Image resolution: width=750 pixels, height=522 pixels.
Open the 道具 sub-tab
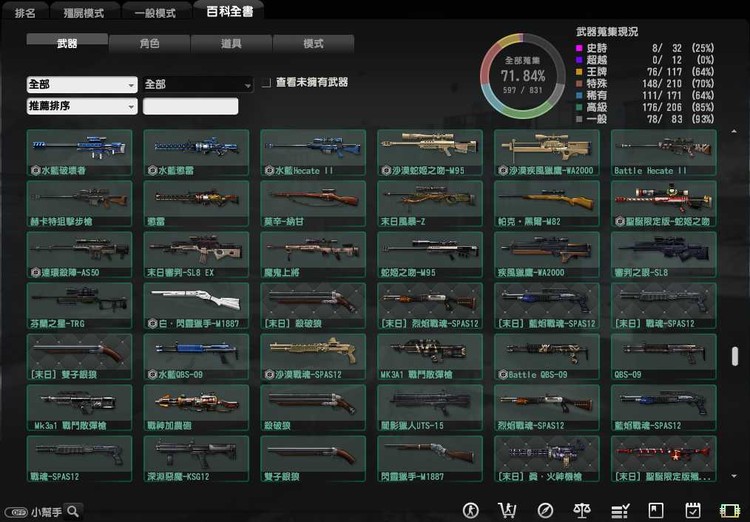click(231, 44)
